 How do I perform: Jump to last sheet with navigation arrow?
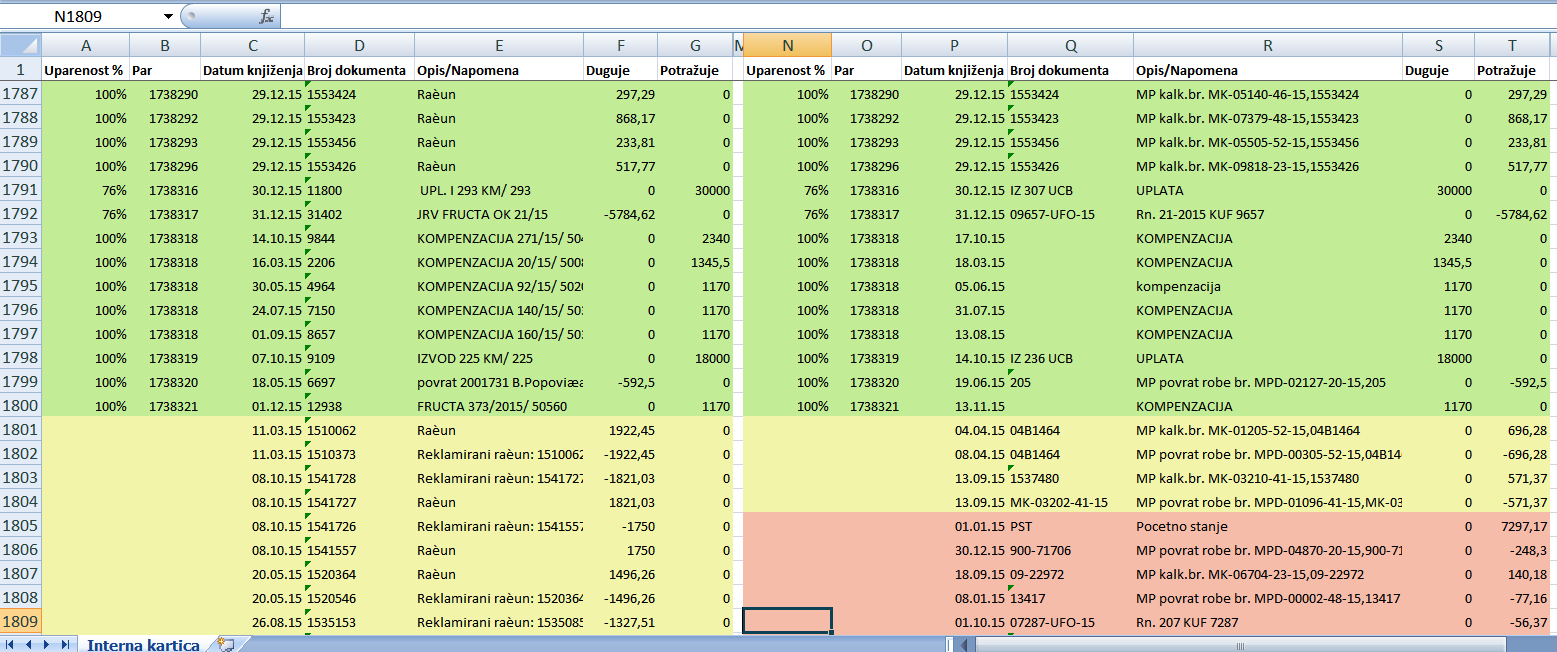tap(64, 644)
